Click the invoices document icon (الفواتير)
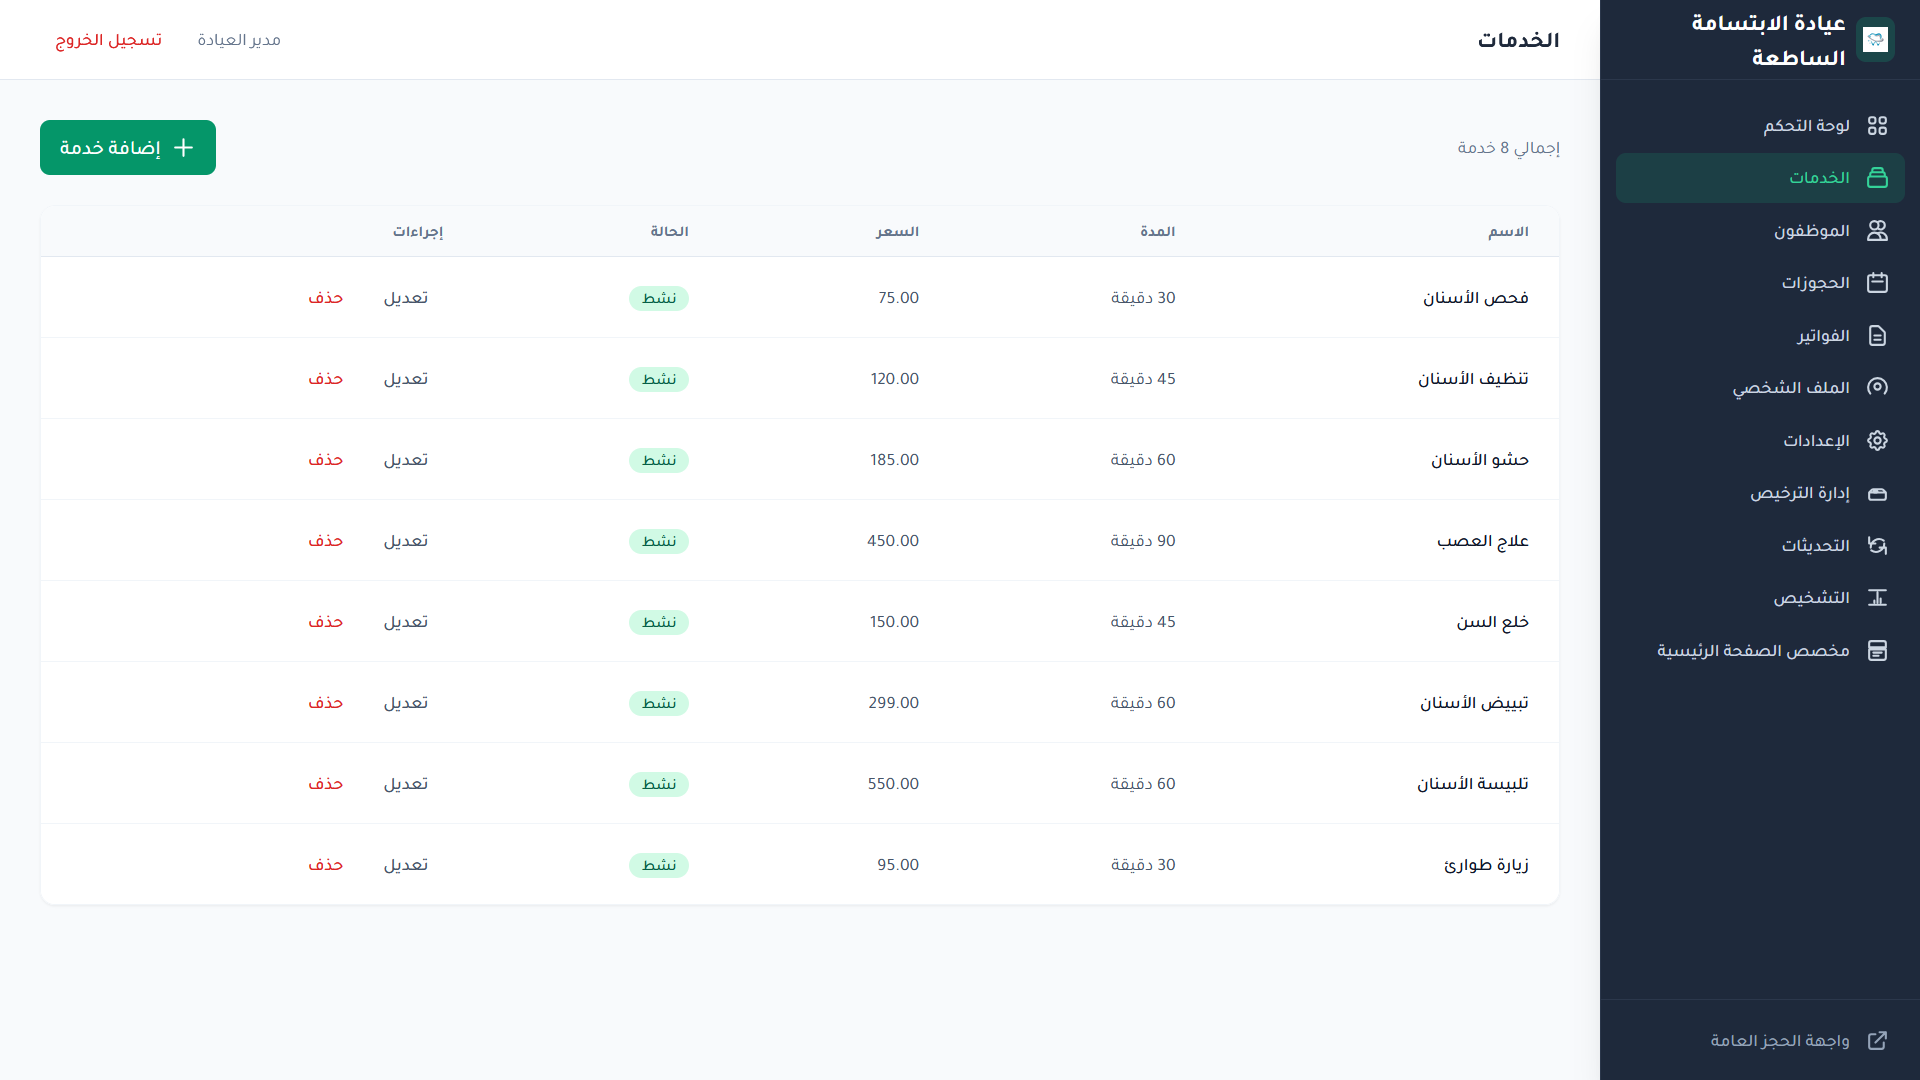Viewport: 1920px width, 1080px height. (x=1877, y=336)
